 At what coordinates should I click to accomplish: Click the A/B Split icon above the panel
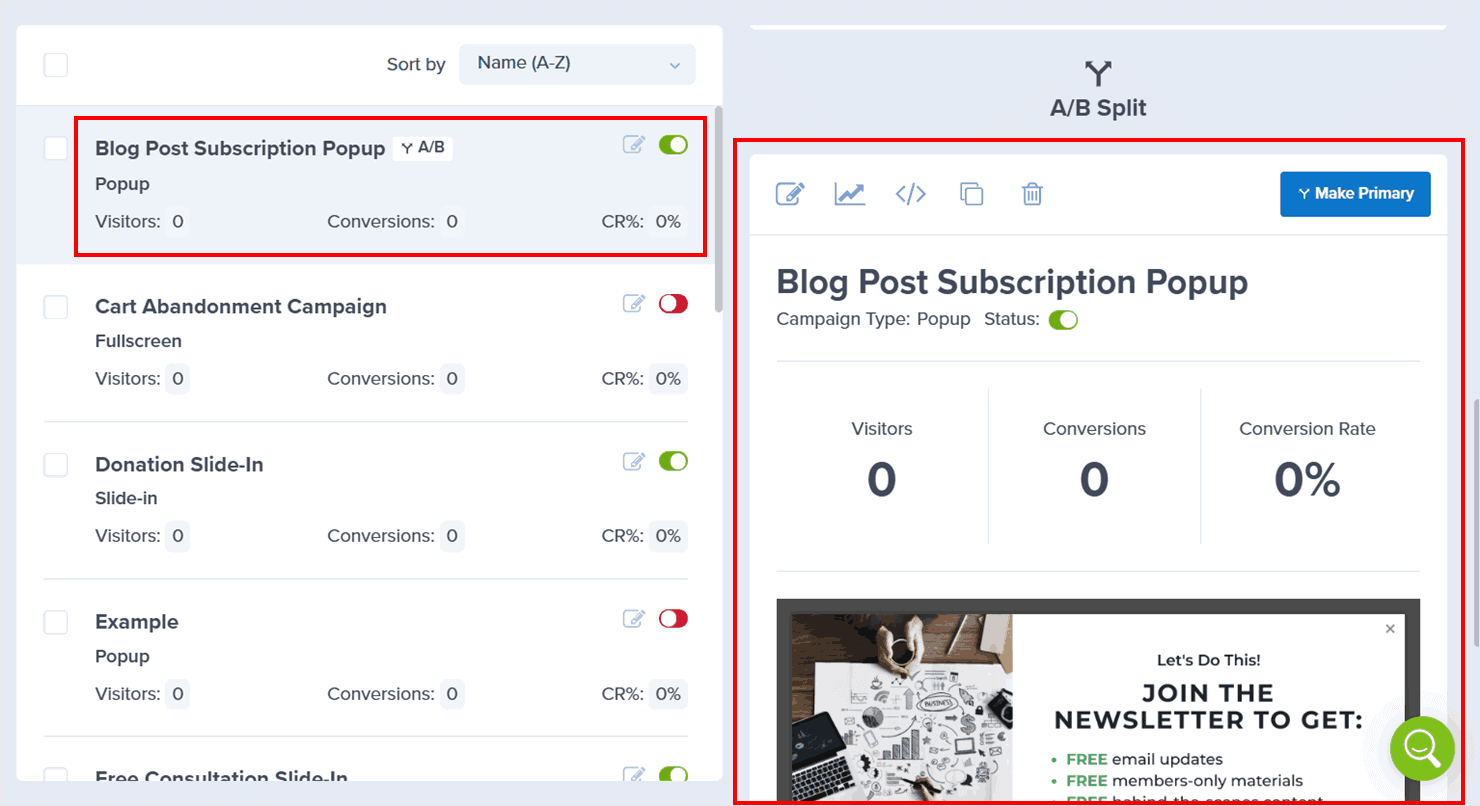point(1098,73)
